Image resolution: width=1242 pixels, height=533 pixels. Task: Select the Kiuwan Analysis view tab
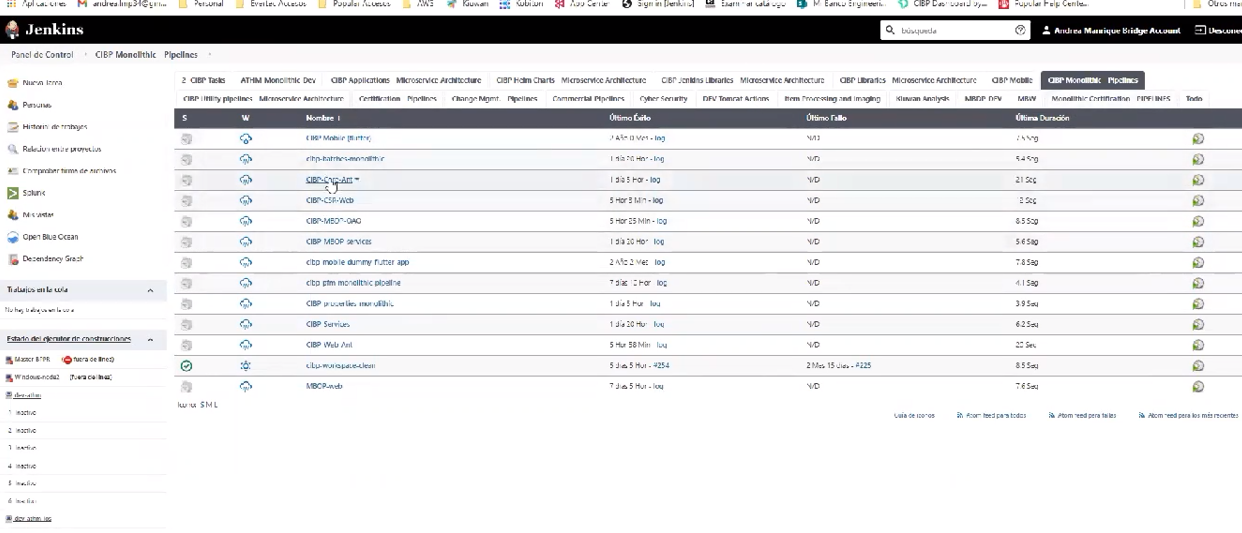pos(922,99)
